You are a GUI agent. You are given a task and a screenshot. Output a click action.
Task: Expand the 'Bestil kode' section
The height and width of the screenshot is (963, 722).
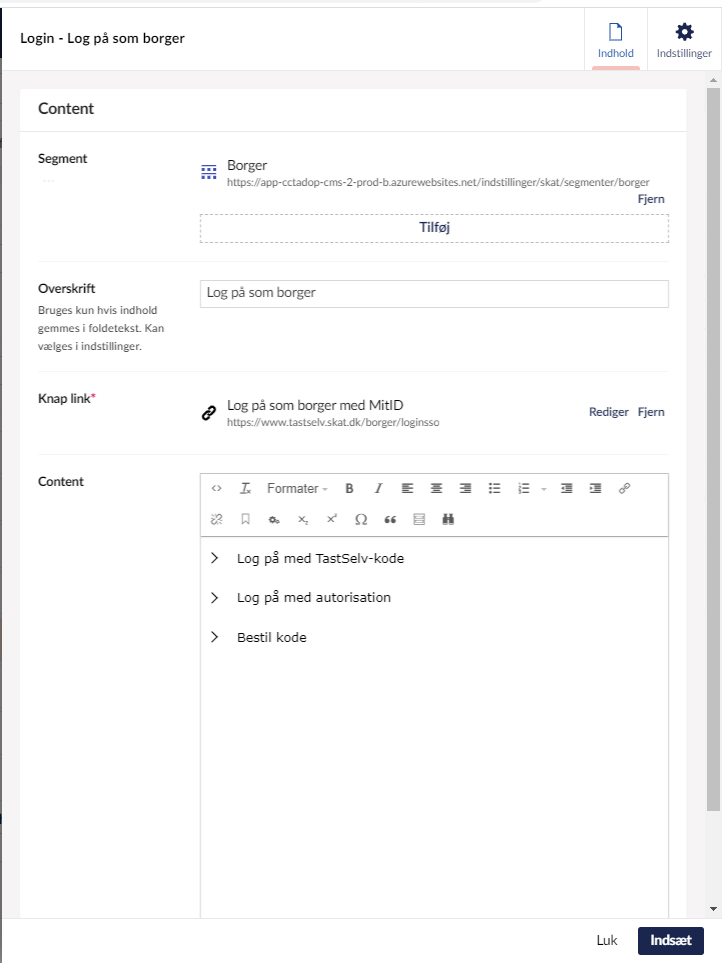pyautogui.click(x=214, y=637)
